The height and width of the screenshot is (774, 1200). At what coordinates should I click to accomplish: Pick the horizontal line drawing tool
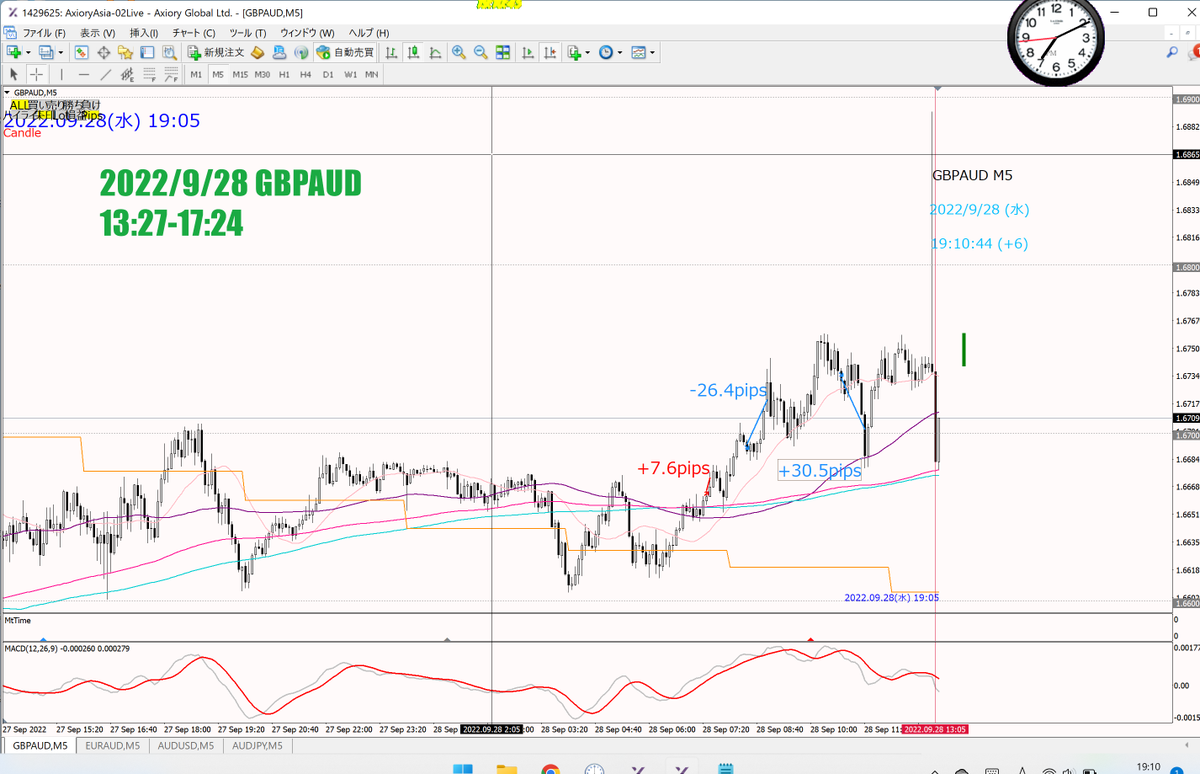pos(84,74)
